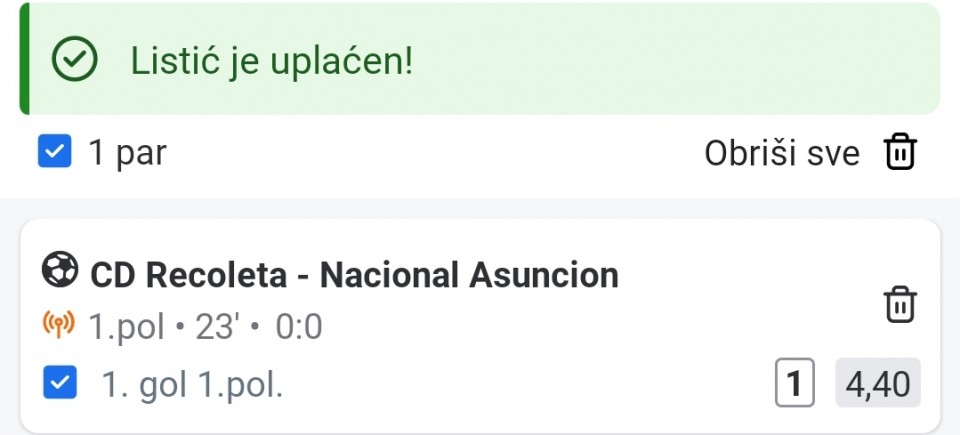Click the '1. gol 1.pol.' bet label
This screenshot has width=960, height=435.
click(192, 385)
